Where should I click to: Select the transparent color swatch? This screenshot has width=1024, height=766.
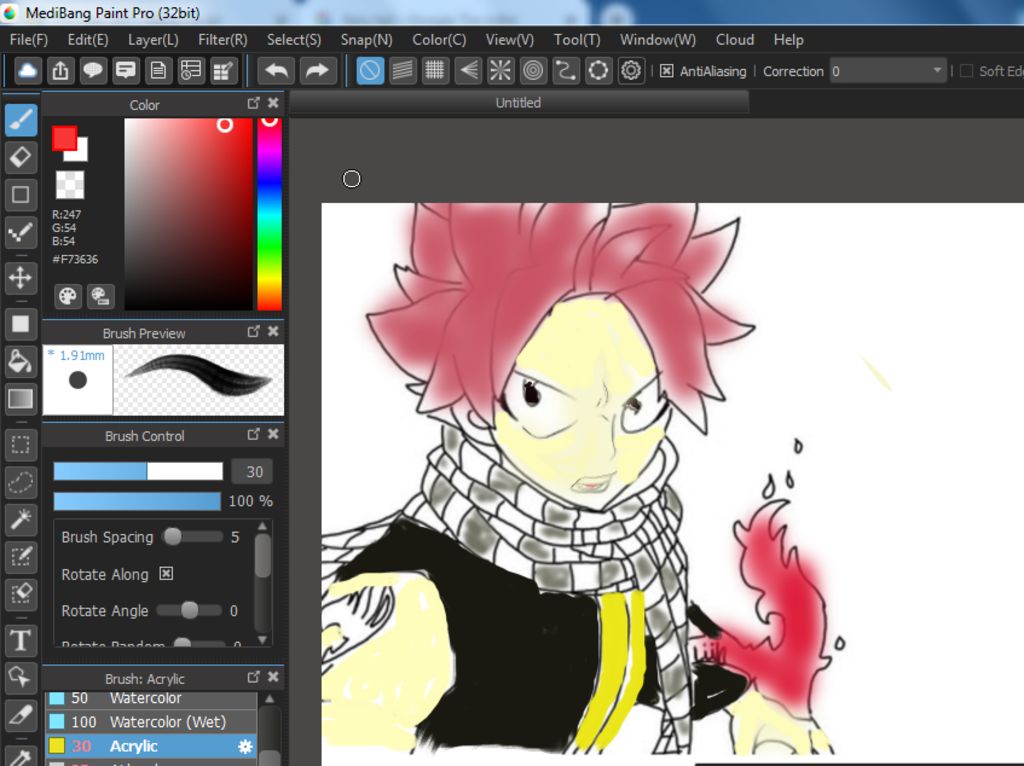(x=70, y=185)
